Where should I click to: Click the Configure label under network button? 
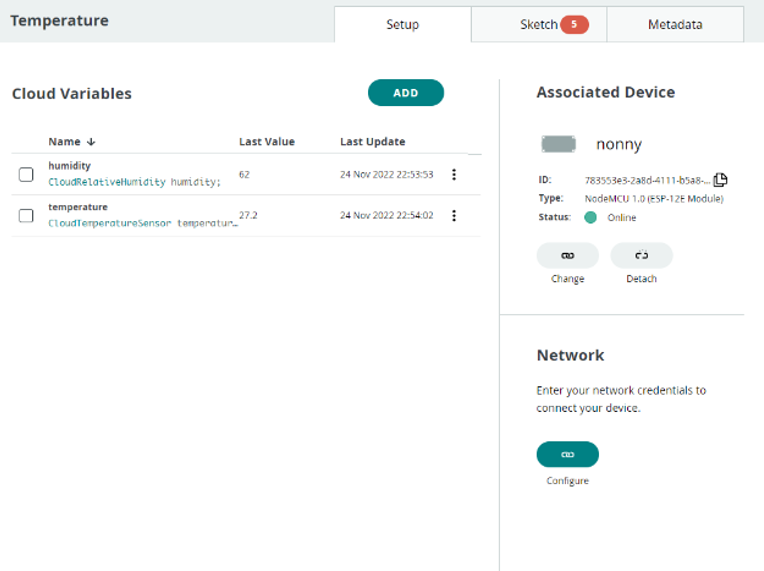(x=568, y=481)
